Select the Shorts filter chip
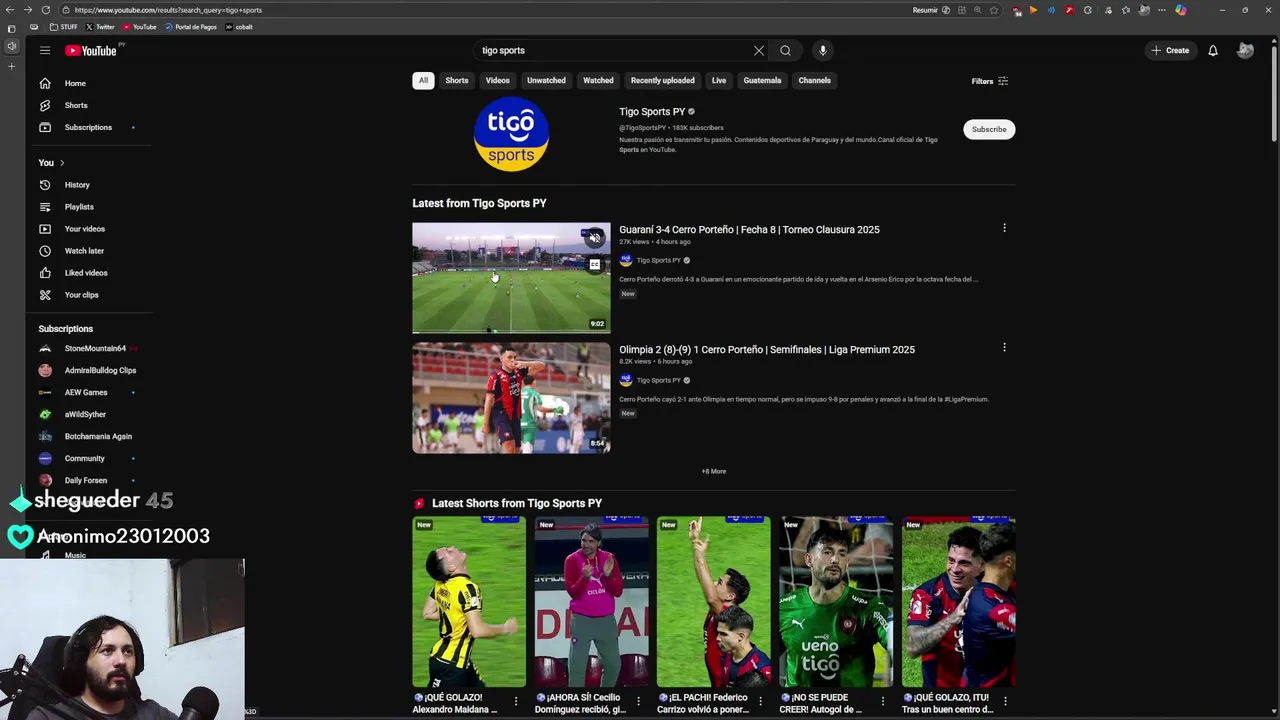 click(x=457, y=80)
